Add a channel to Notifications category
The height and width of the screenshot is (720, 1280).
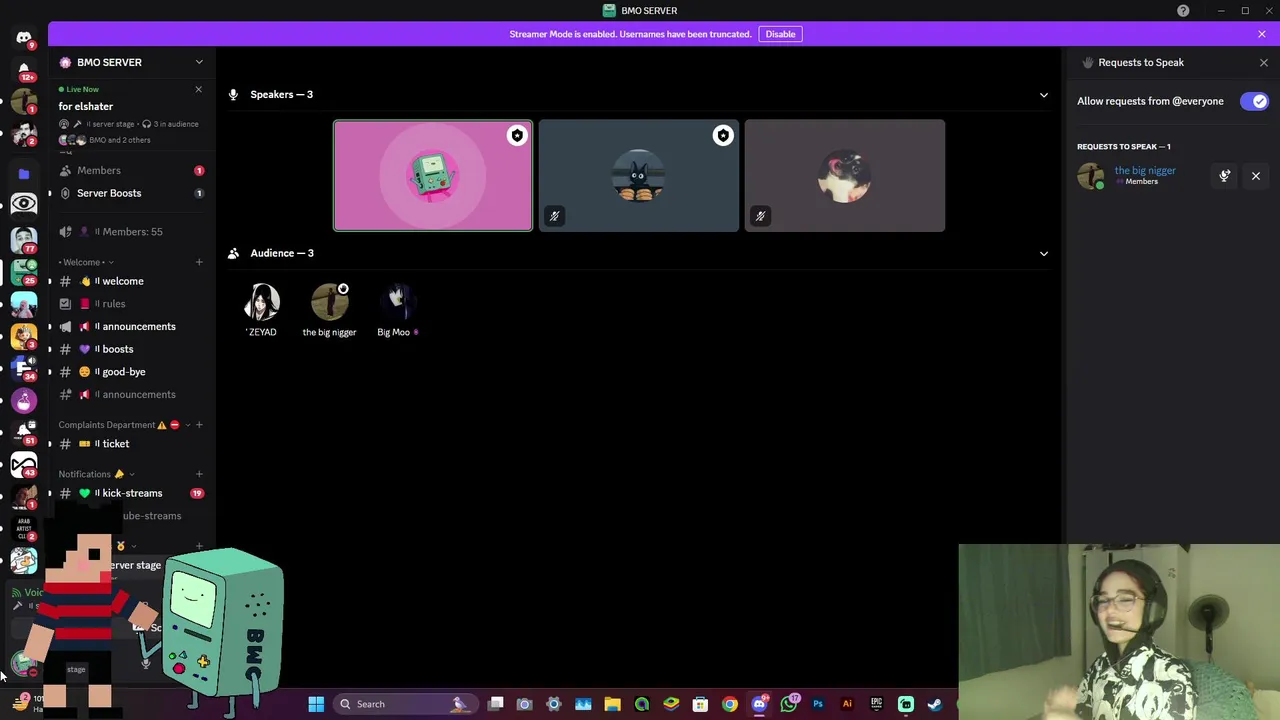[x=199, y=474]
